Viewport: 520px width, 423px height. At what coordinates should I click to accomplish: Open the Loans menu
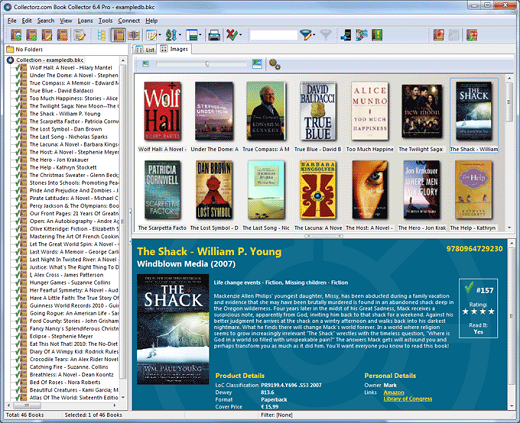click(85, 21)
